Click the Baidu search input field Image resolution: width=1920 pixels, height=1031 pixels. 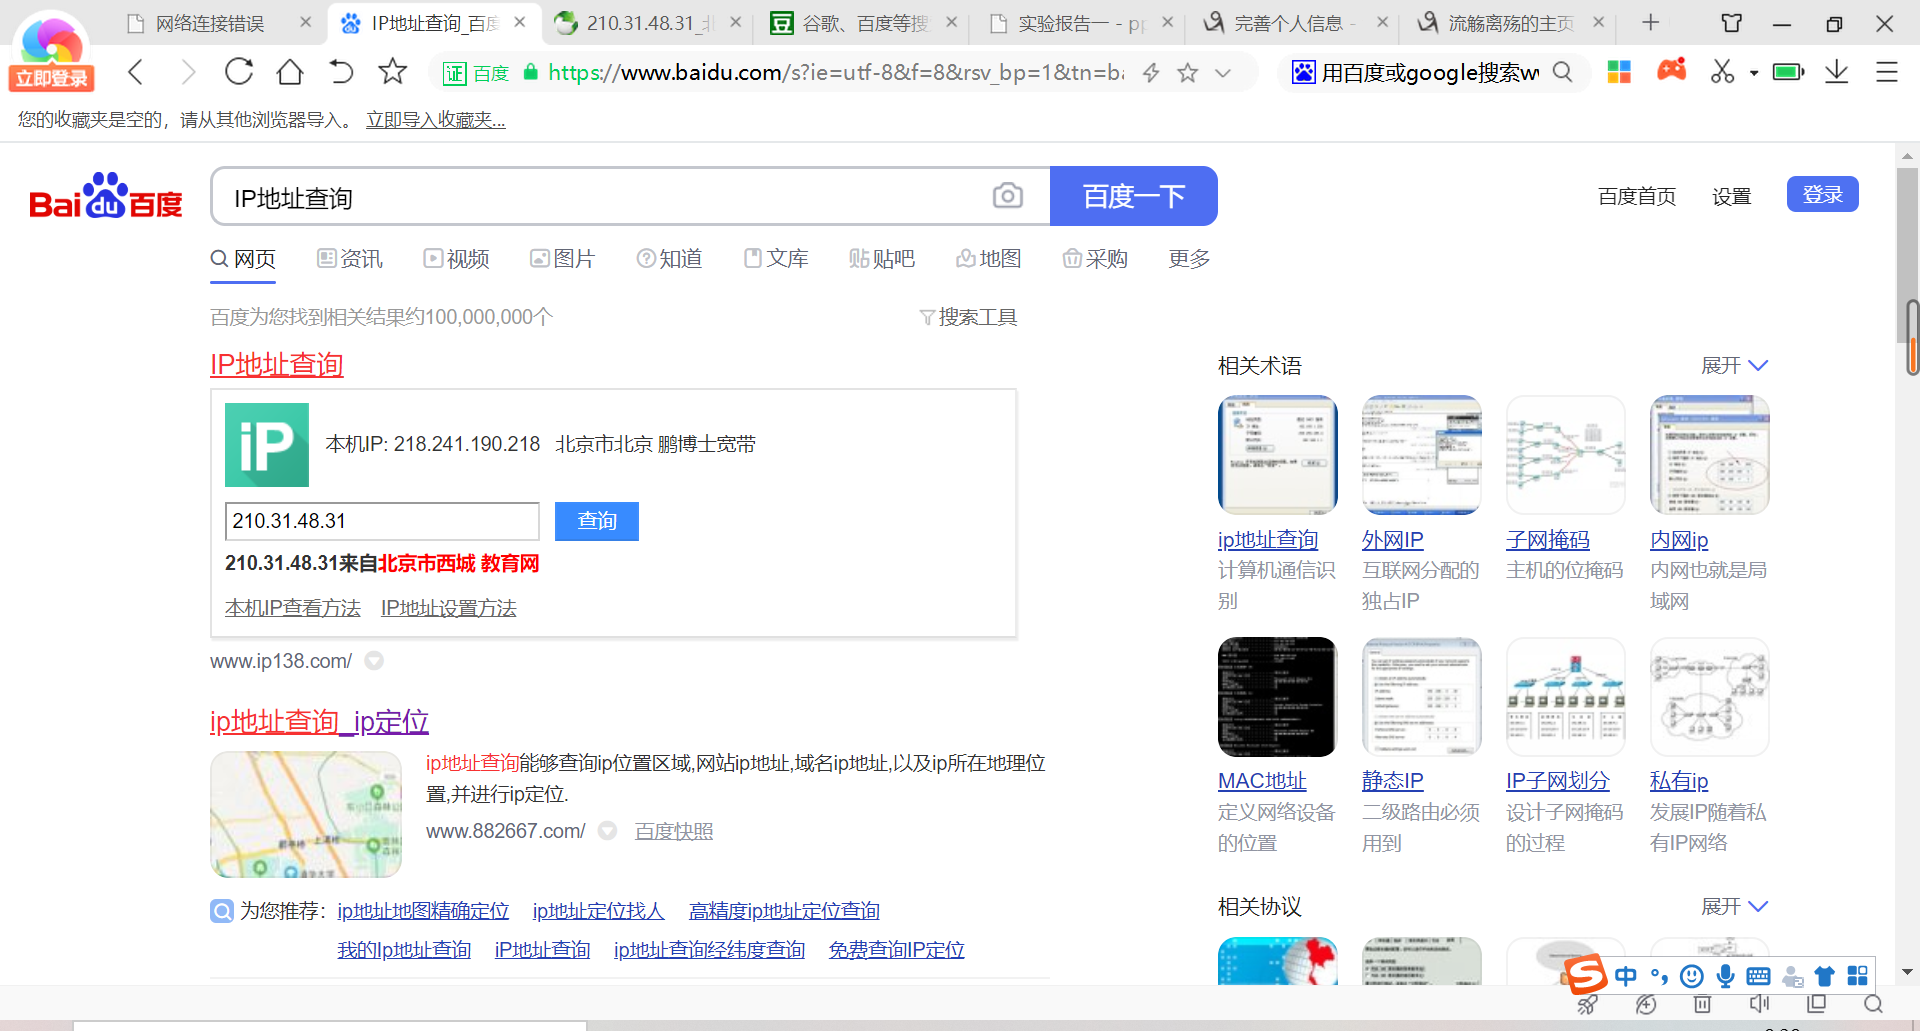click(600, 197)
